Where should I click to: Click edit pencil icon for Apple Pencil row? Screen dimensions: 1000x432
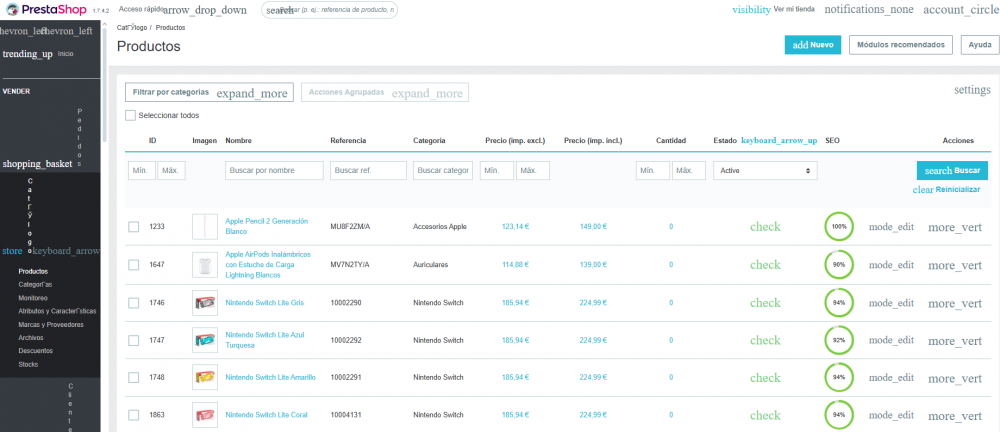891,227
